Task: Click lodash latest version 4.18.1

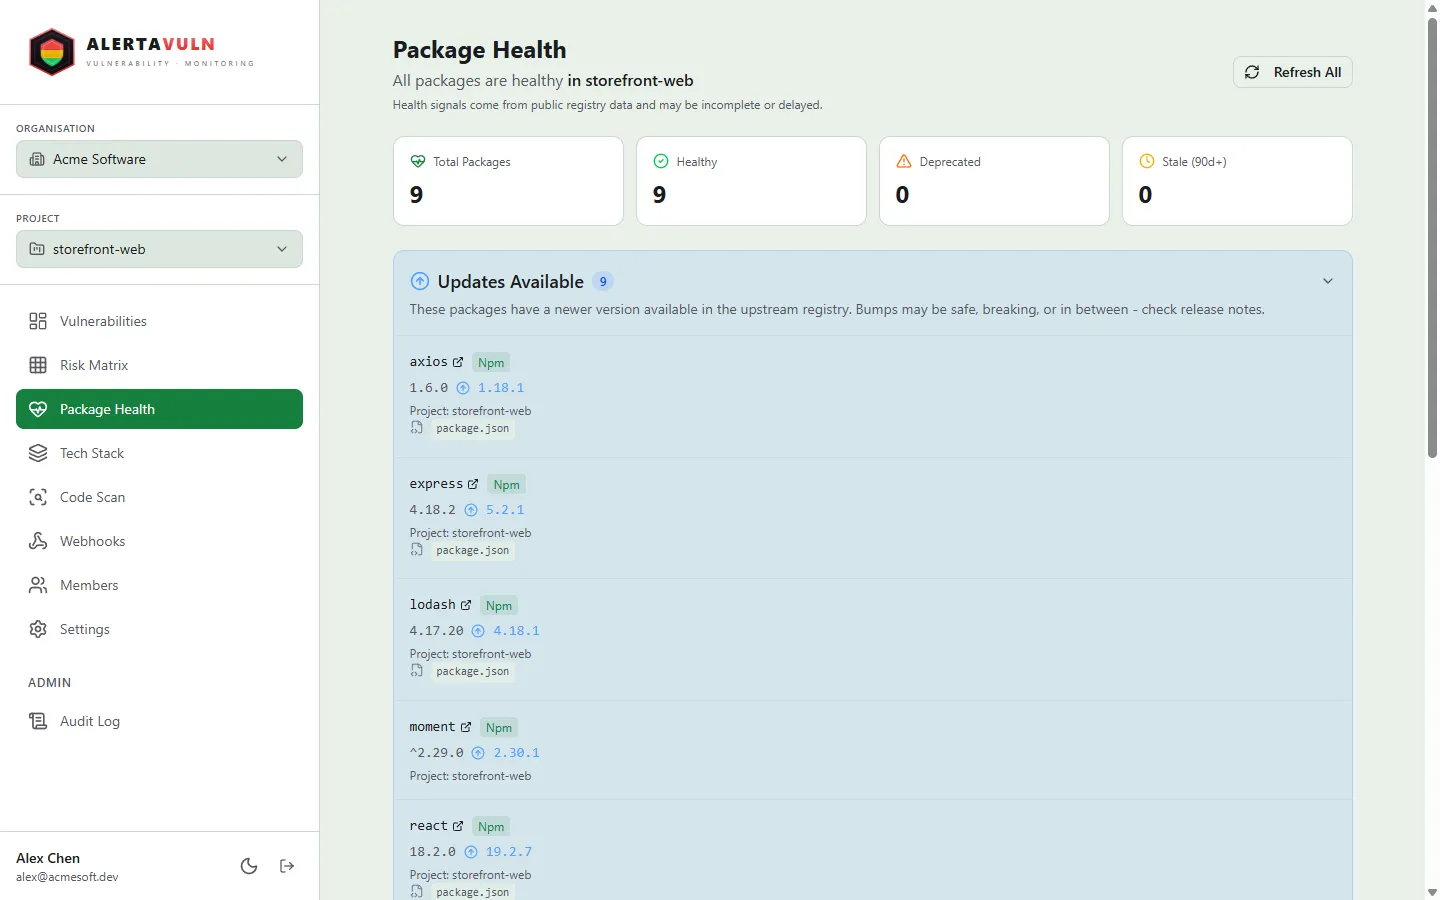Action: [x=516, y=631]
